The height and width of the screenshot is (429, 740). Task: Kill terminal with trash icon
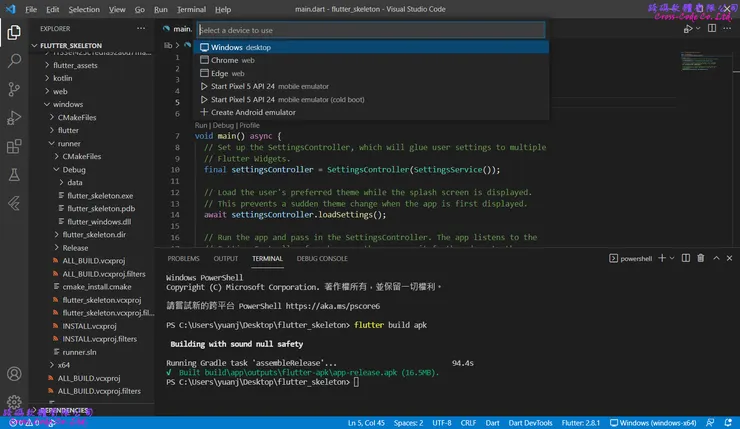(x=701, y=258)
